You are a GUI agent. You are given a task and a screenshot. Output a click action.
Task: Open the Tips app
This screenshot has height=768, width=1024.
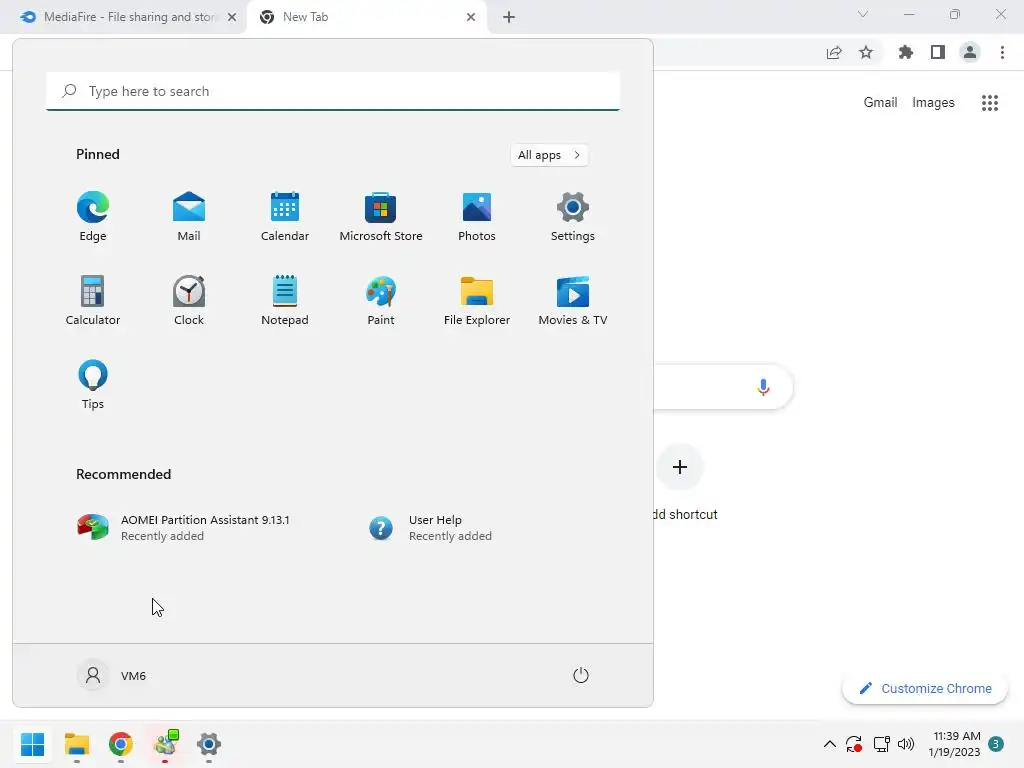tap(93, 385)
